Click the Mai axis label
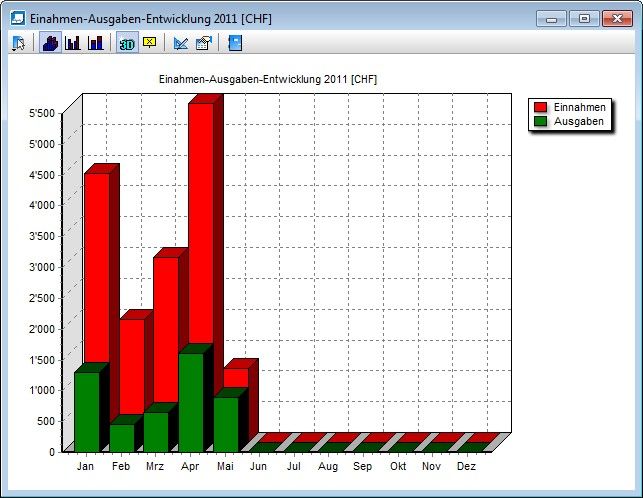The width and height of the screenshot is (643, 498). (x=225, y=466)
